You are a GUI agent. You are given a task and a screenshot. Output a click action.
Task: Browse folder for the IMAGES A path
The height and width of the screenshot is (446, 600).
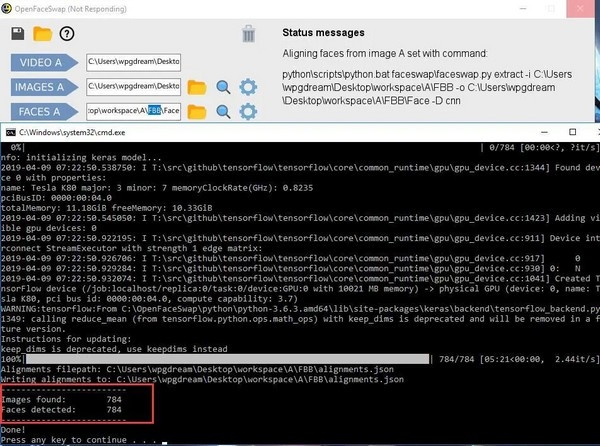click(x=197, y=87)
